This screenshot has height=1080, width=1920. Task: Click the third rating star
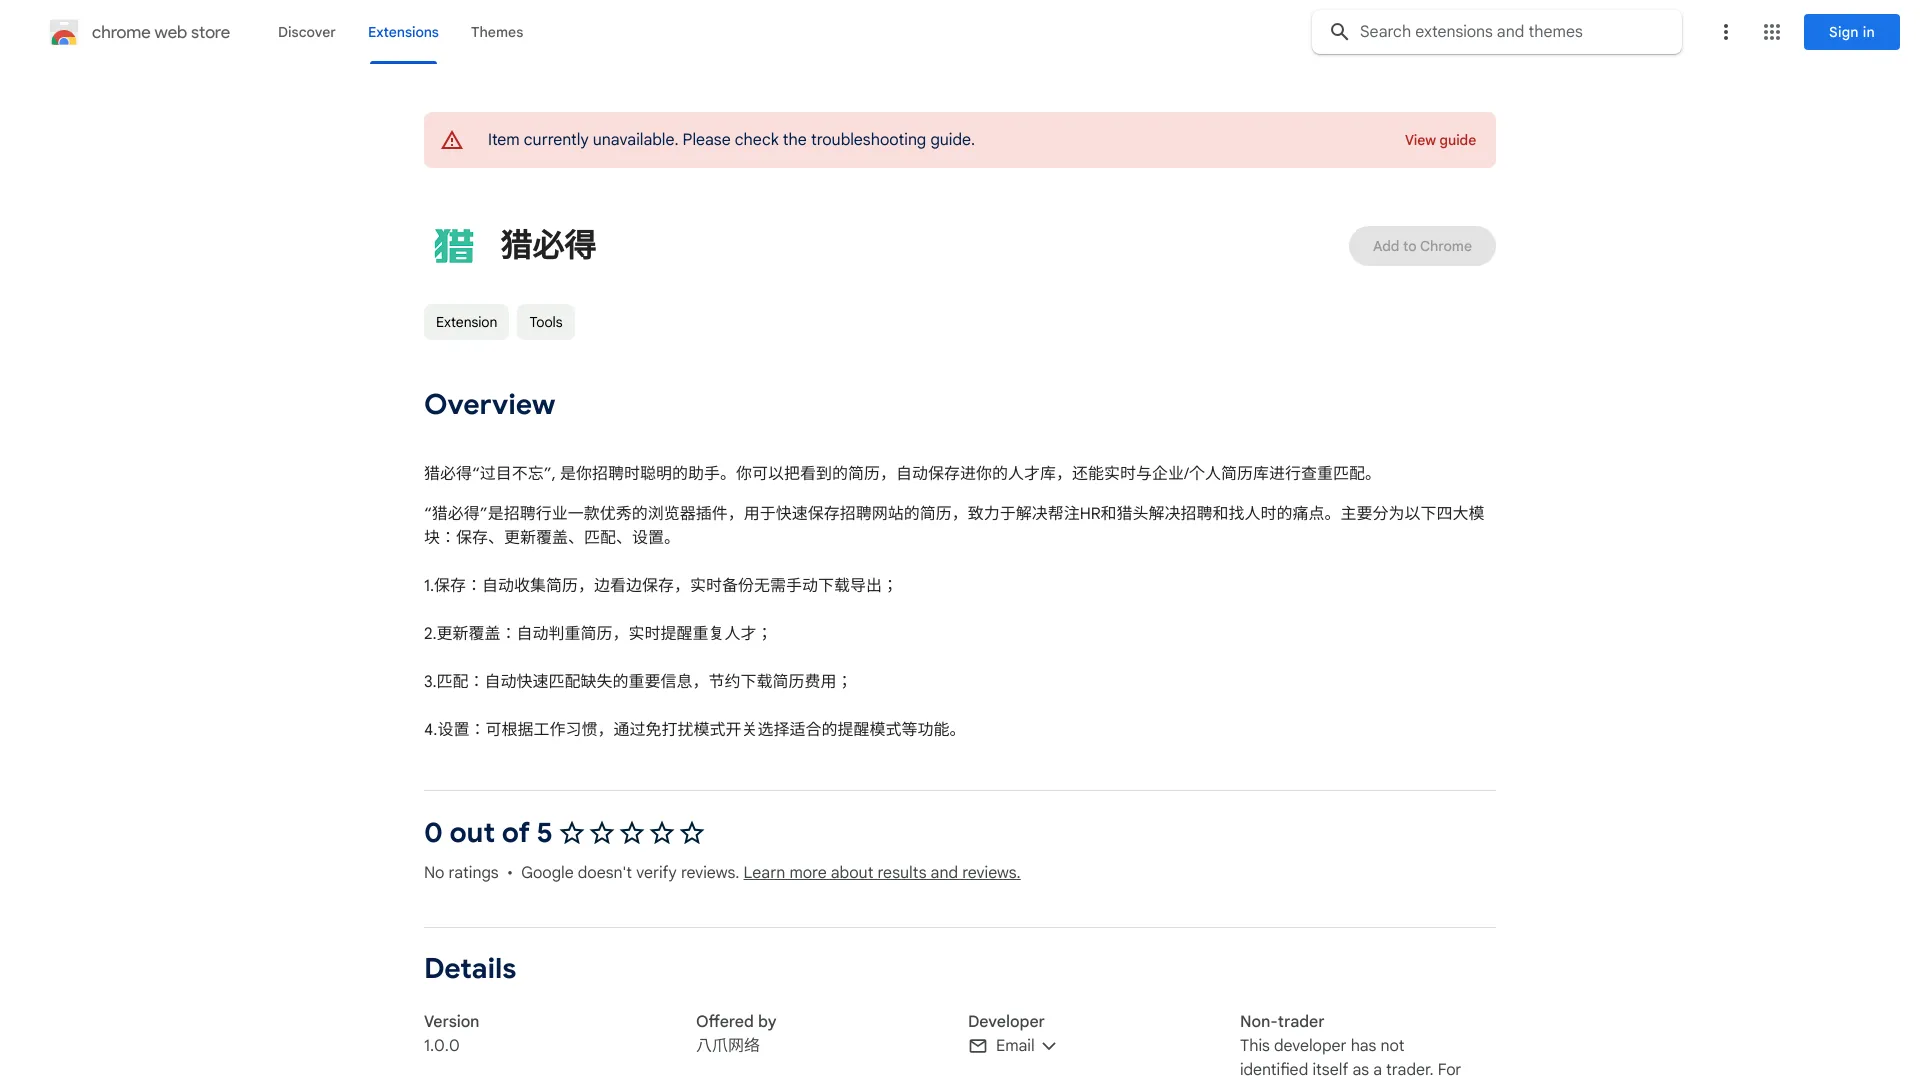point(631,832)
